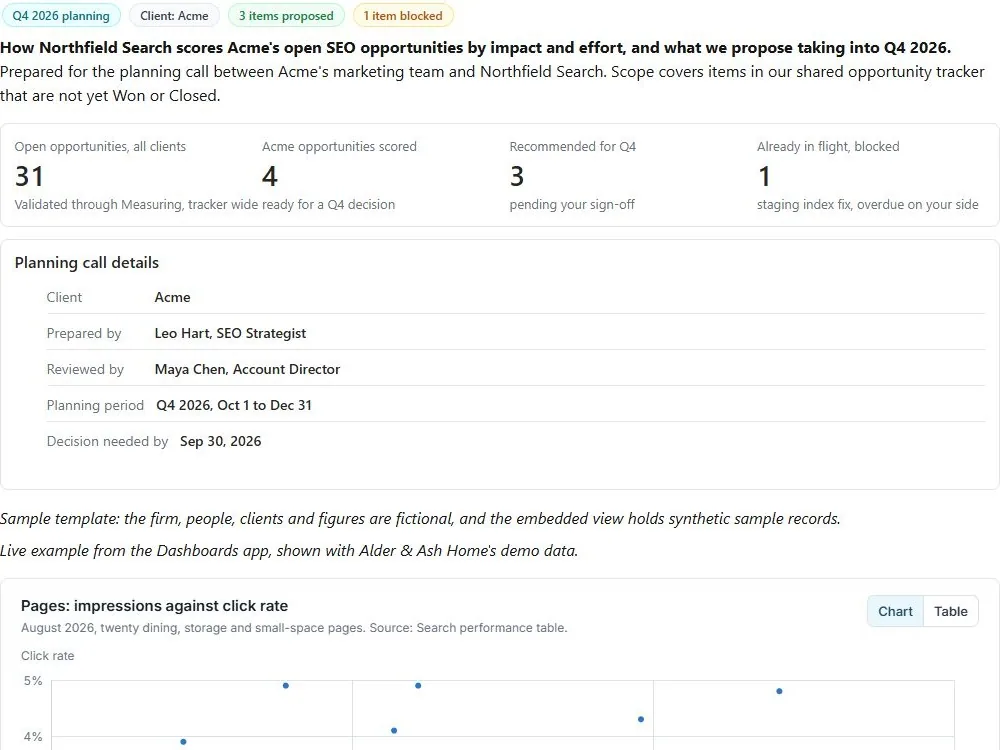Viewport: 1000px width, 750px height.
Task: Click the Already in flight, blocked value 1
Action: click(764, 176)
